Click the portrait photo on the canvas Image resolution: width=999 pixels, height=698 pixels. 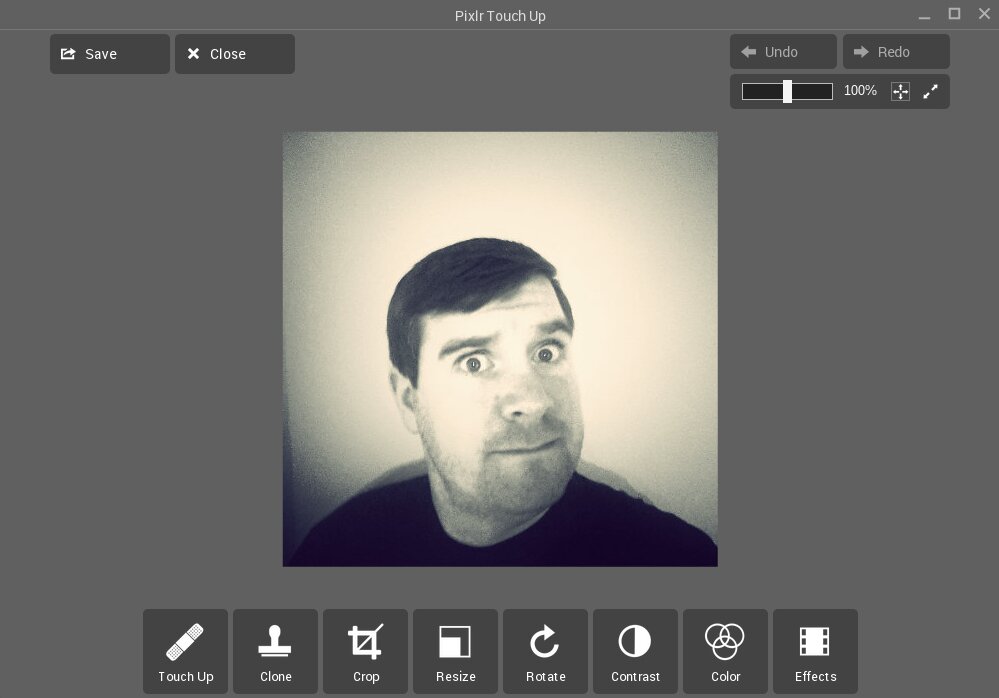coord(500,349)
